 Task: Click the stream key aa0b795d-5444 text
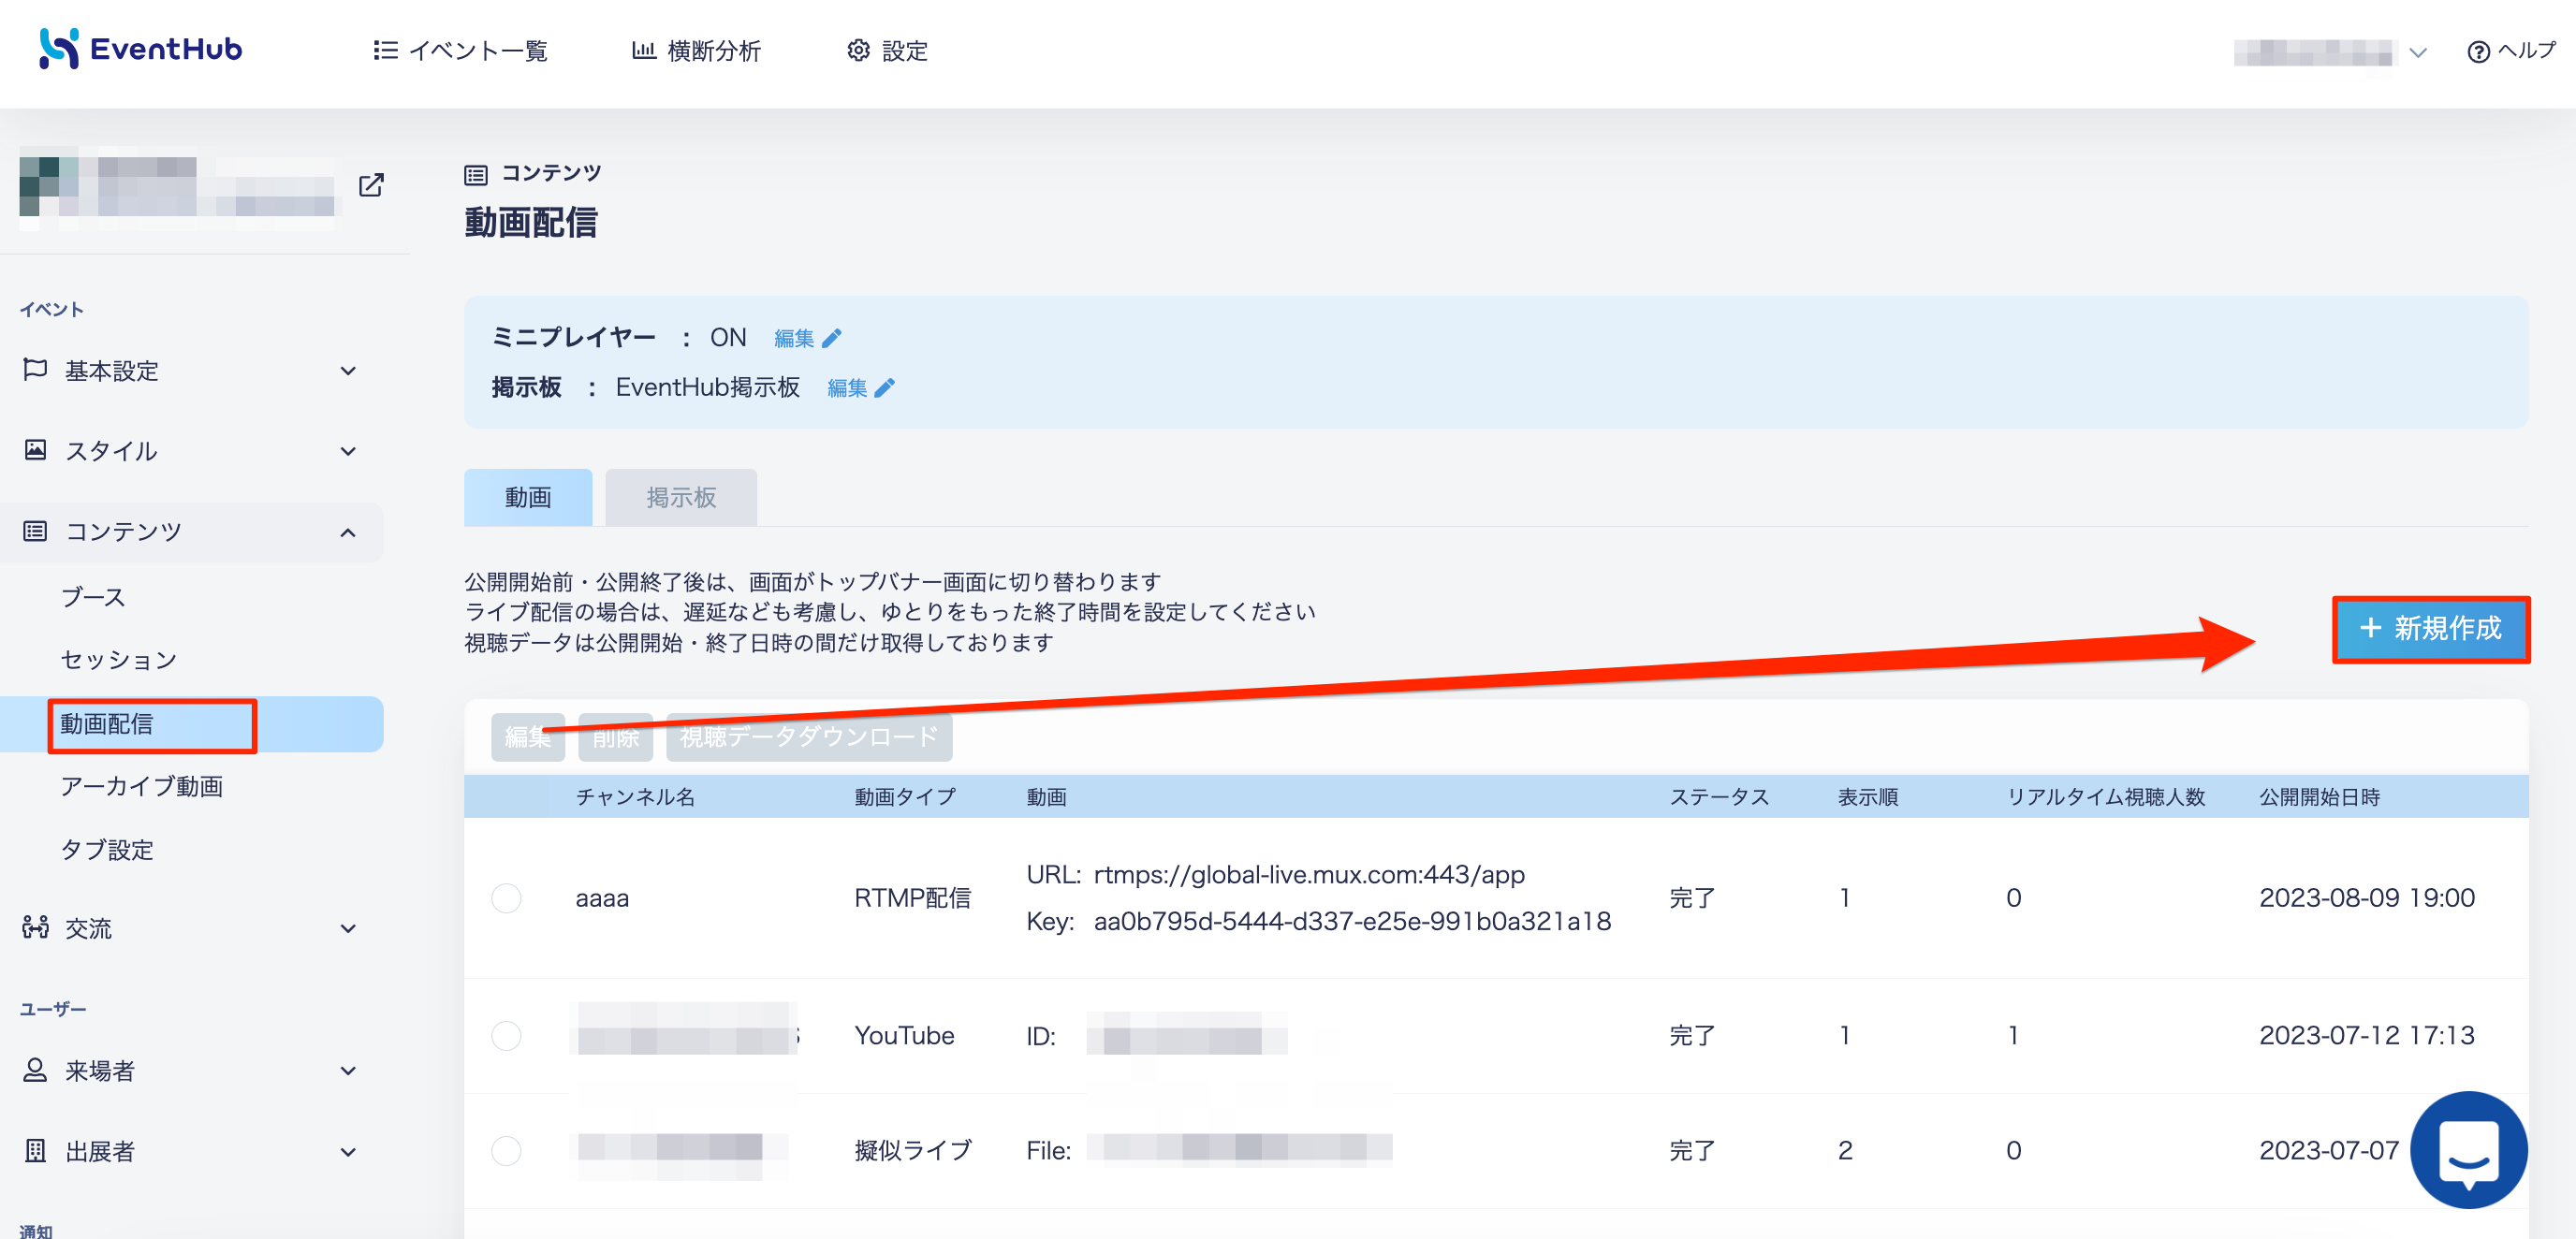pos(1352,922)
